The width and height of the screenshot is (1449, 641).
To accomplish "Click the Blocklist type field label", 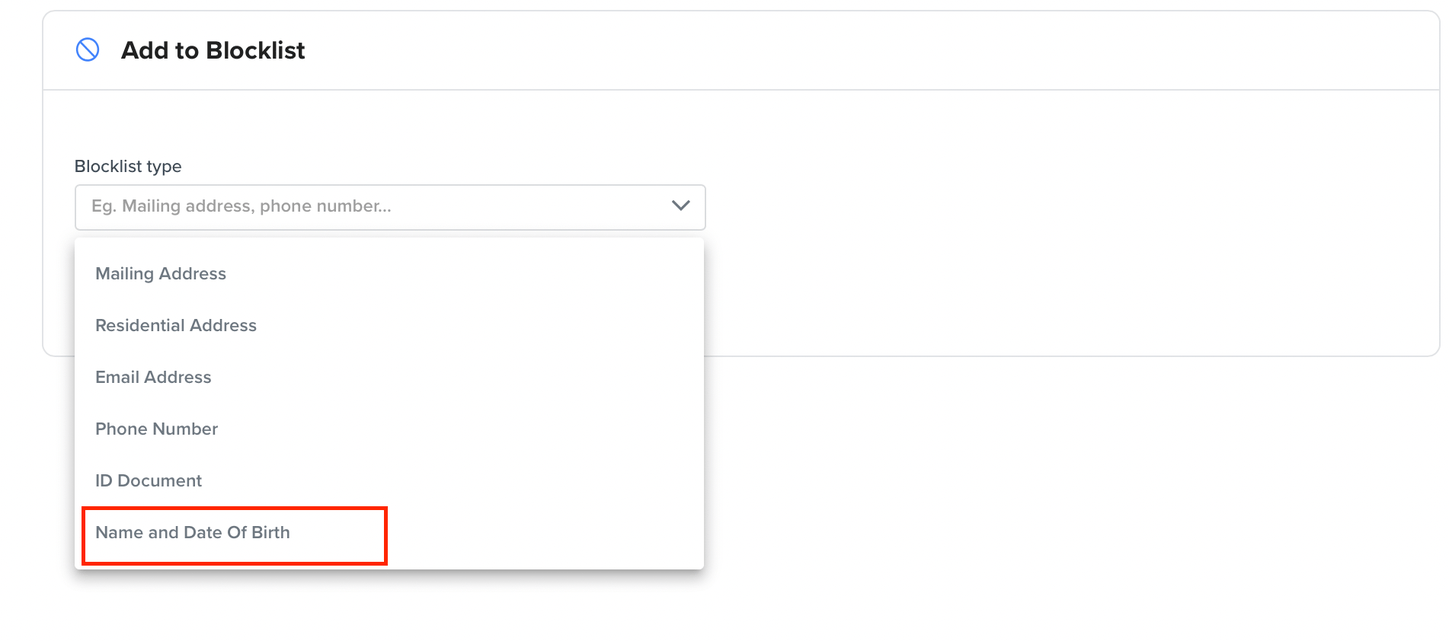I will coord(128,166).
